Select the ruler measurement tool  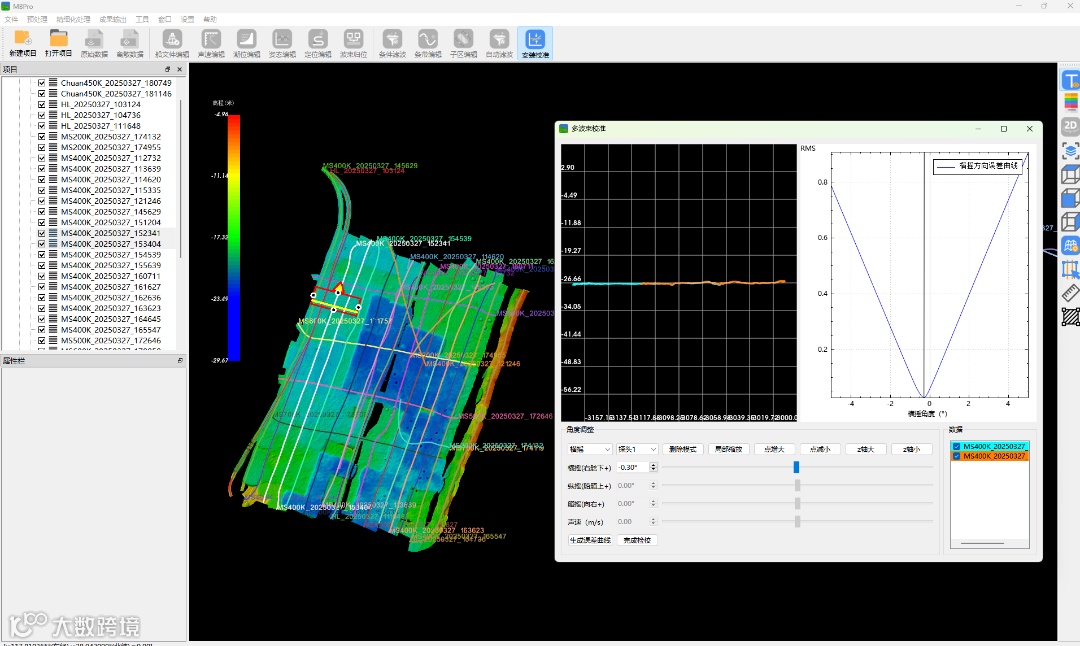point(1070,293)
